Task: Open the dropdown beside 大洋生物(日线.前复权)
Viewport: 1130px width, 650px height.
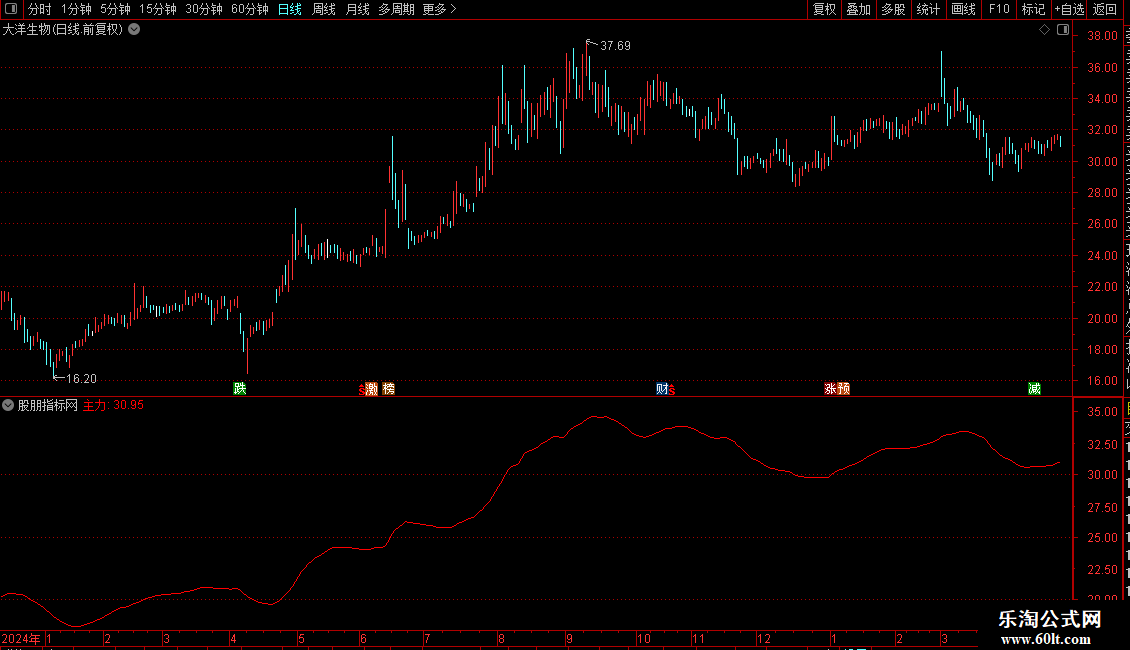Action: pos(134,30)
